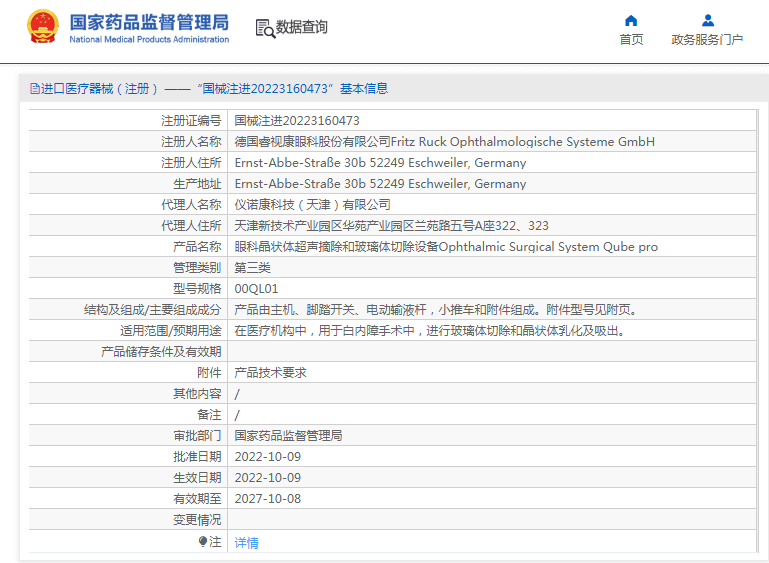Click the 其他内容 row label
This screenshot has height=563, width=769.
pyautogui.click(x=197, y=394)
